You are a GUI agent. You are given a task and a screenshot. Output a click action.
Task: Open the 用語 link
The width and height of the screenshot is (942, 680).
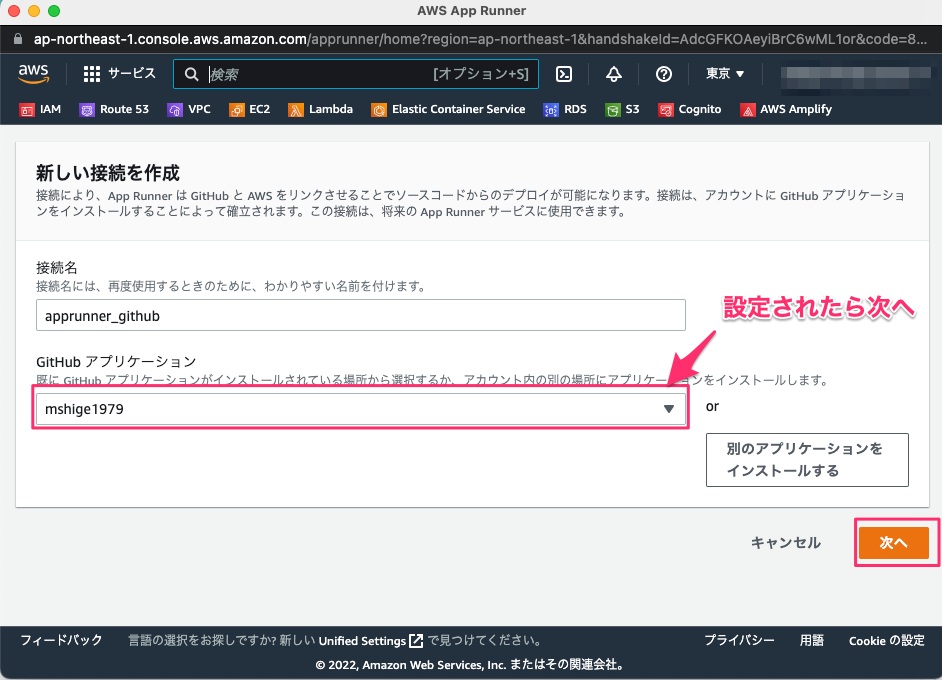pos(811,640)
